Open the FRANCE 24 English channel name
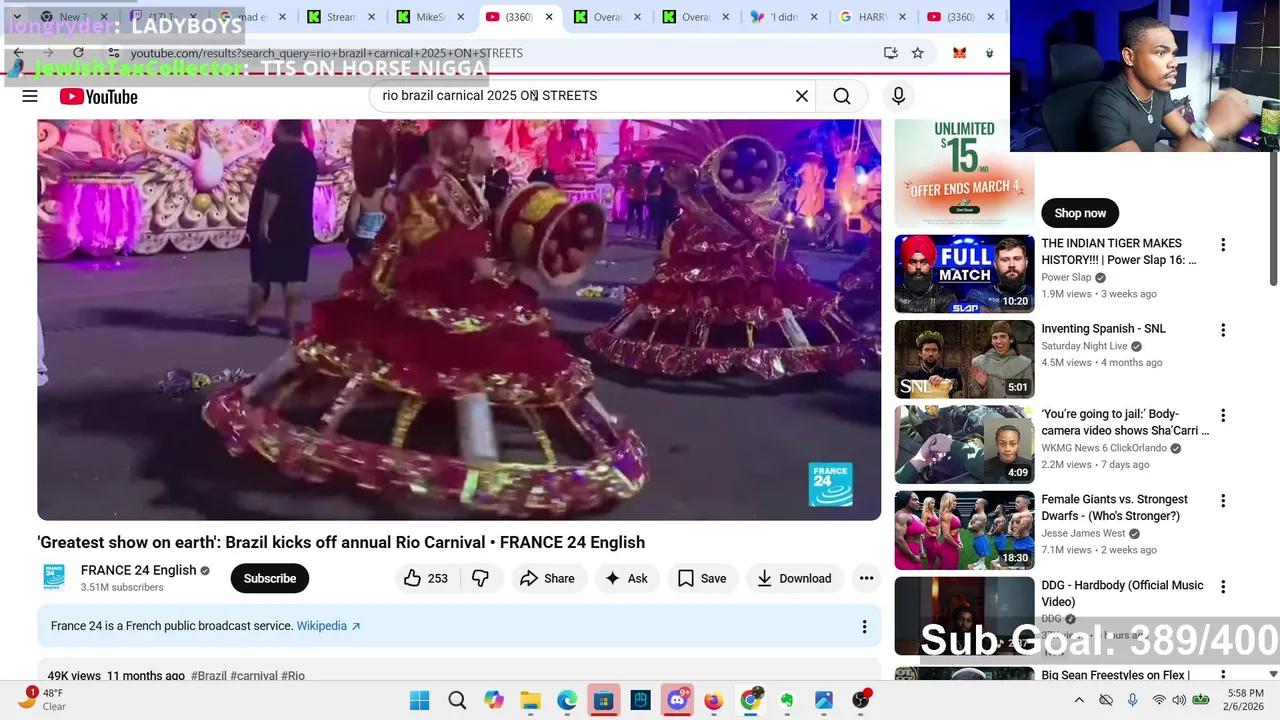The image size is (1280, 720). [138, 570]
